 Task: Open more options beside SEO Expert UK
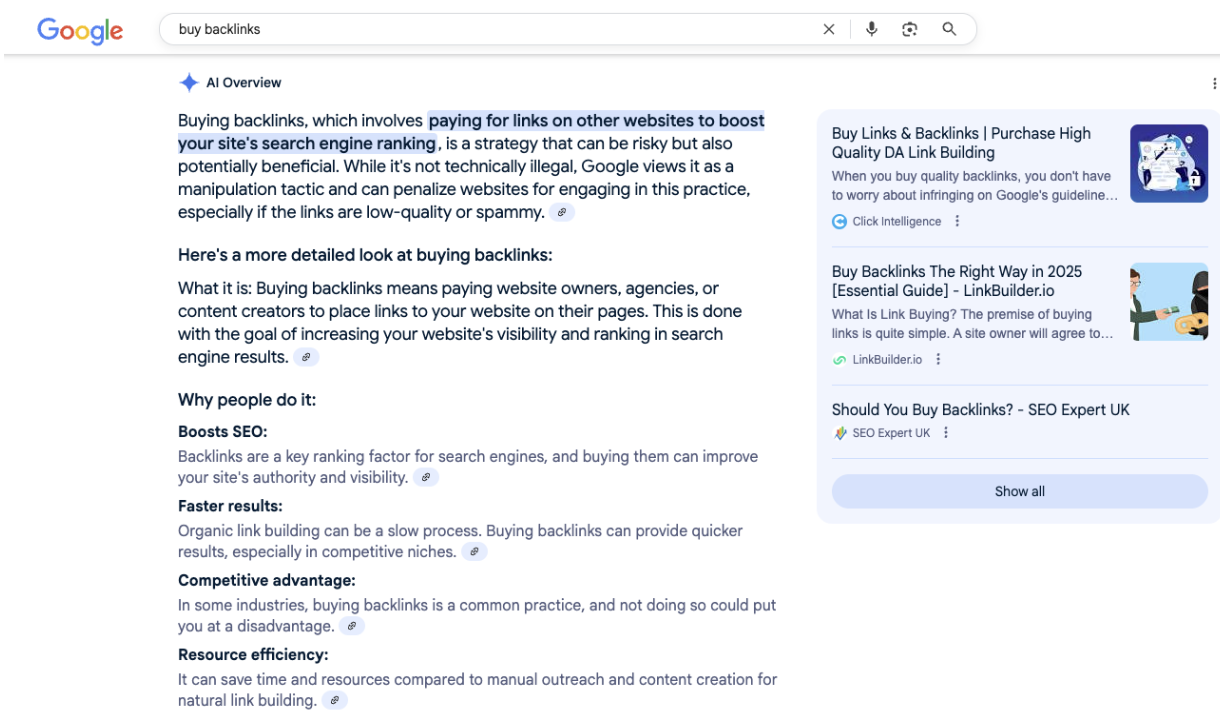point(946,433)
